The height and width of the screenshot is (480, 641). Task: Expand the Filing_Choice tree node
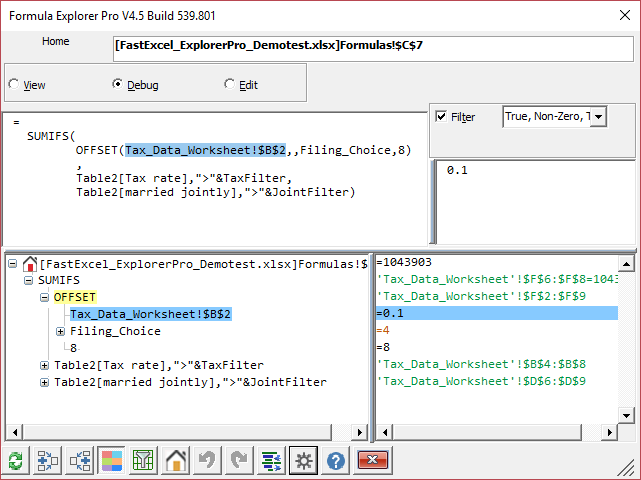(x=60, y=331)
